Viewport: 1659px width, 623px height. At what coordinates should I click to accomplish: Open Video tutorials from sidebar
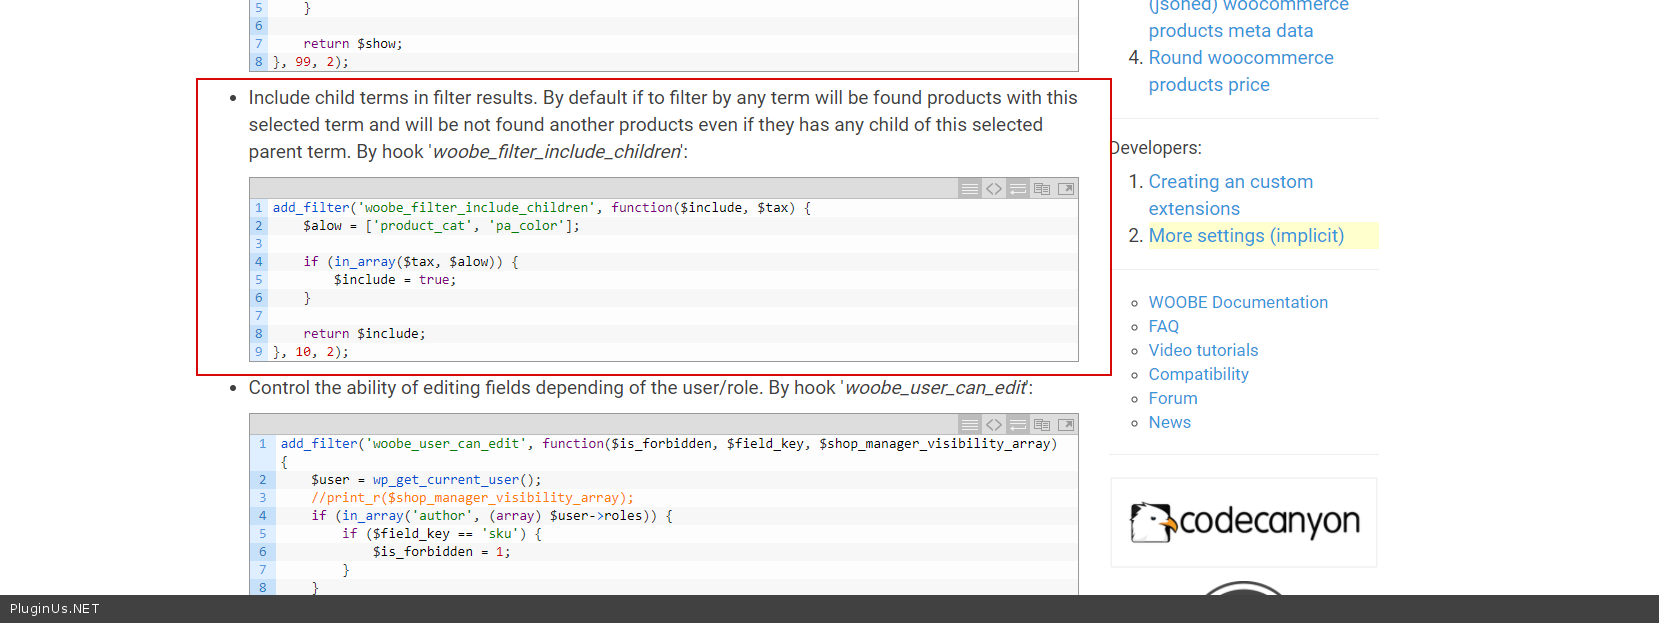[x=1203, y=350]
